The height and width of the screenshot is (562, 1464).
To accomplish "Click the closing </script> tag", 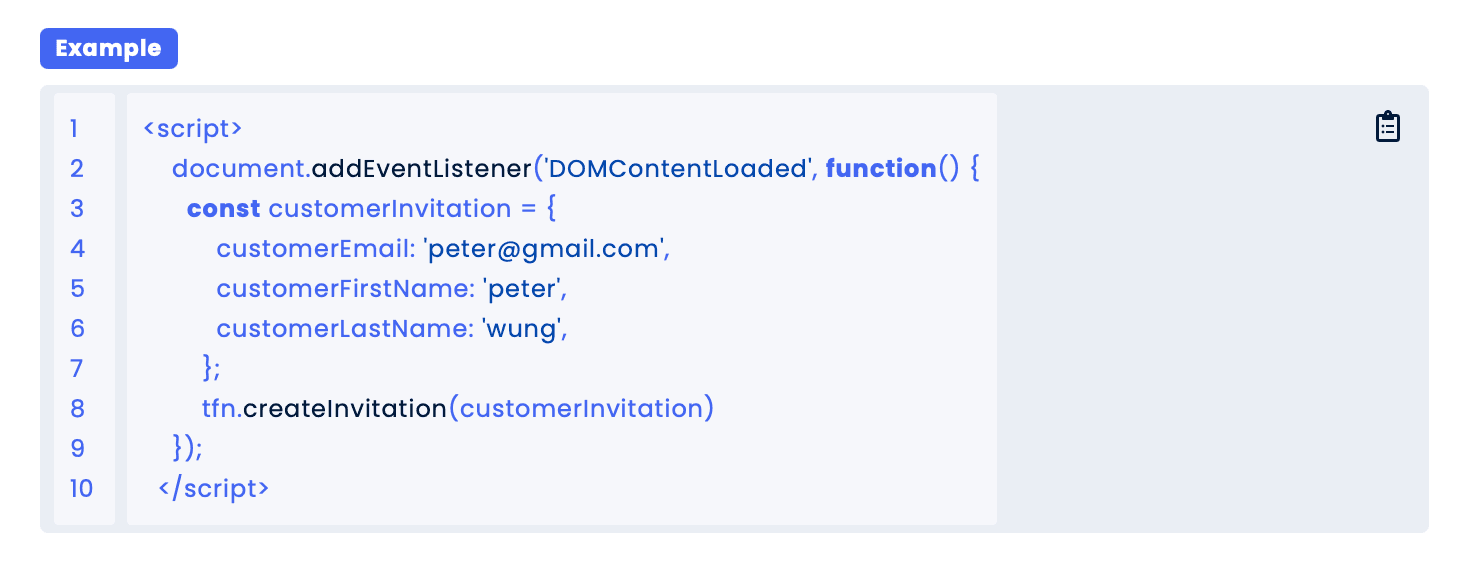I will click(213, 489).
